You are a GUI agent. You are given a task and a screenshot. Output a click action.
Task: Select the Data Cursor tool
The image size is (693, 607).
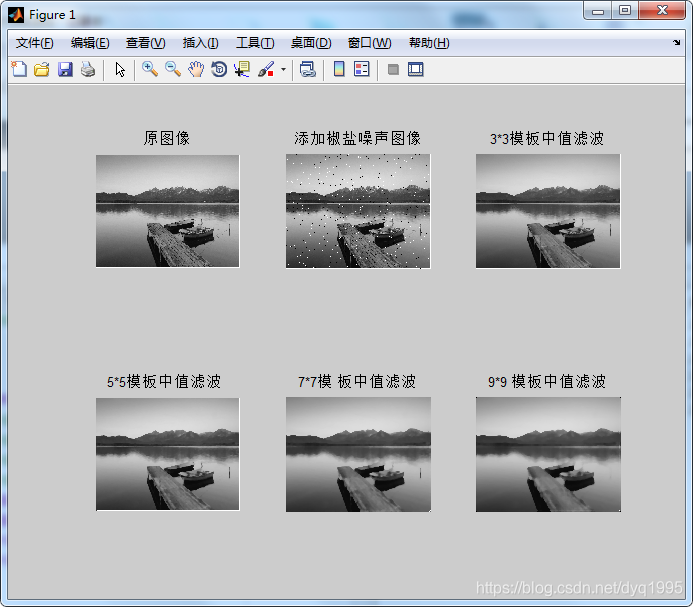(242, 69)
